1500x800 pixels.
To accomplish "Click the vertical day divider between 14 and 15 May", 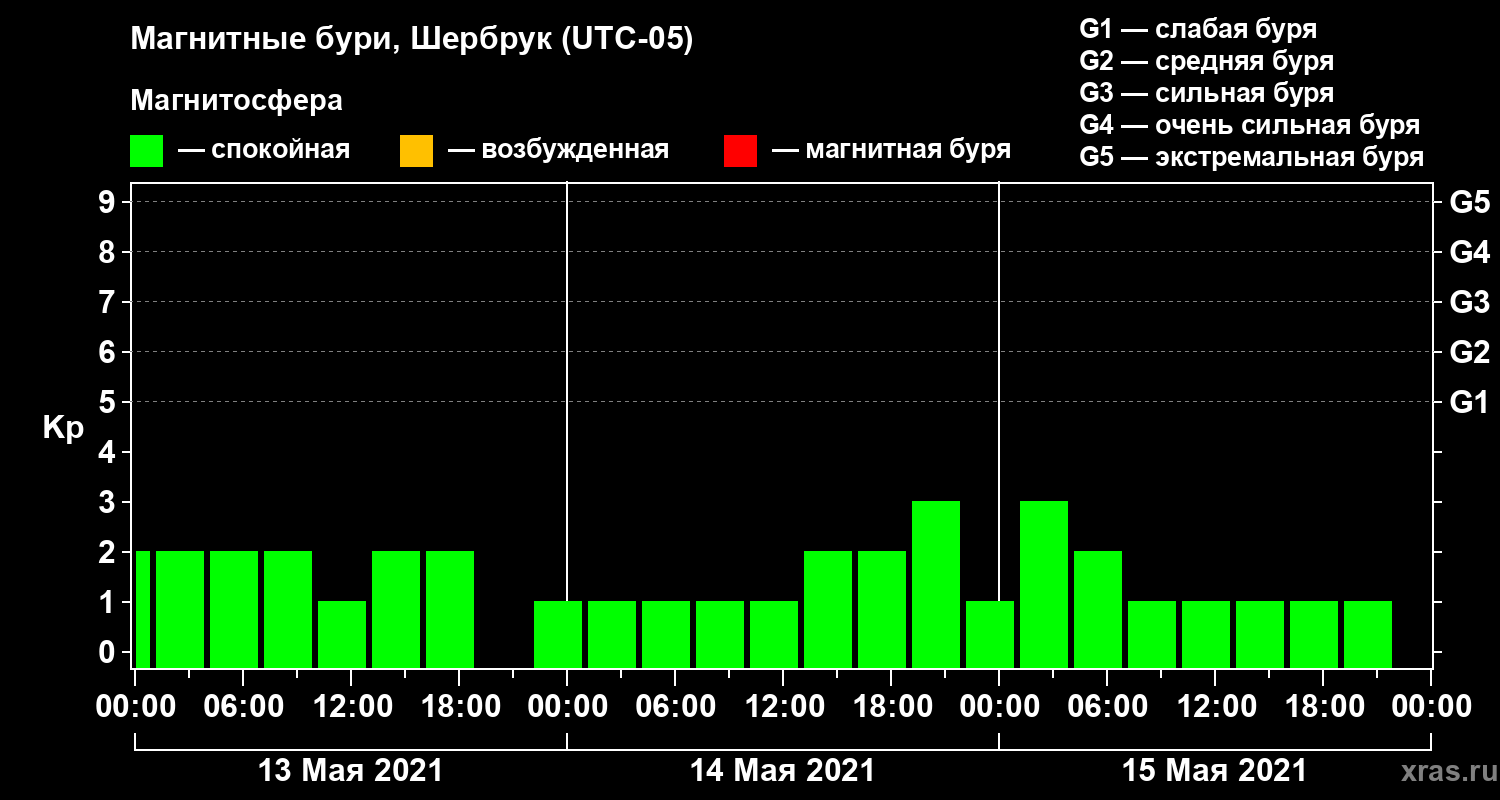I will [x=999, y=425].
